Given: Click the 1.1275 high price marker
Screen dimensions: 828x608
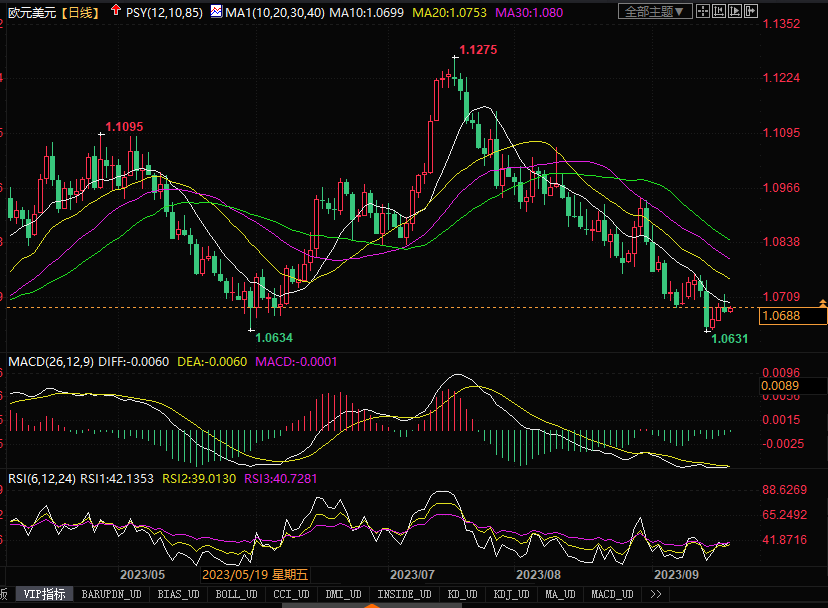Looking at the screenshot, I should [478, 49].
